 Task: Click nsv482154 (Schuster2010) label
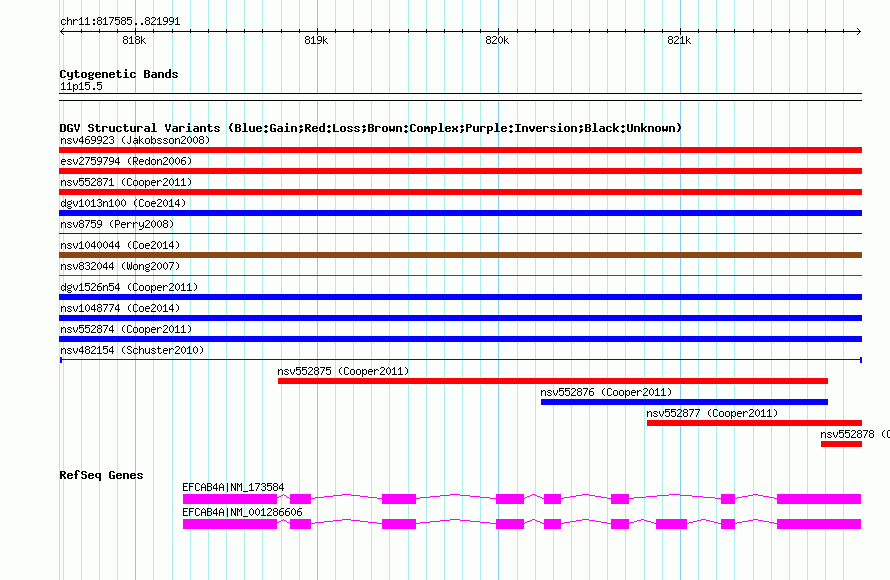(x=132, y=350)
